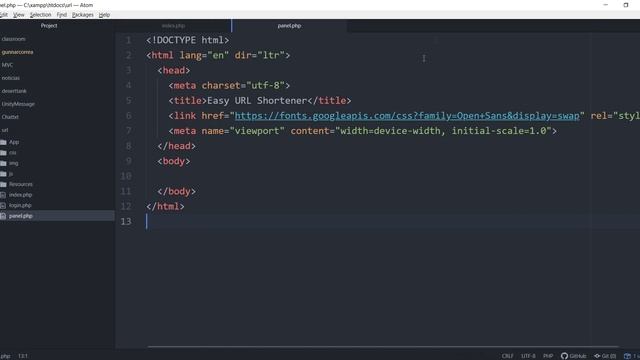Expand the Chattxt project folder
Viewport: 640px width, 360px height.
coord(10,117)
